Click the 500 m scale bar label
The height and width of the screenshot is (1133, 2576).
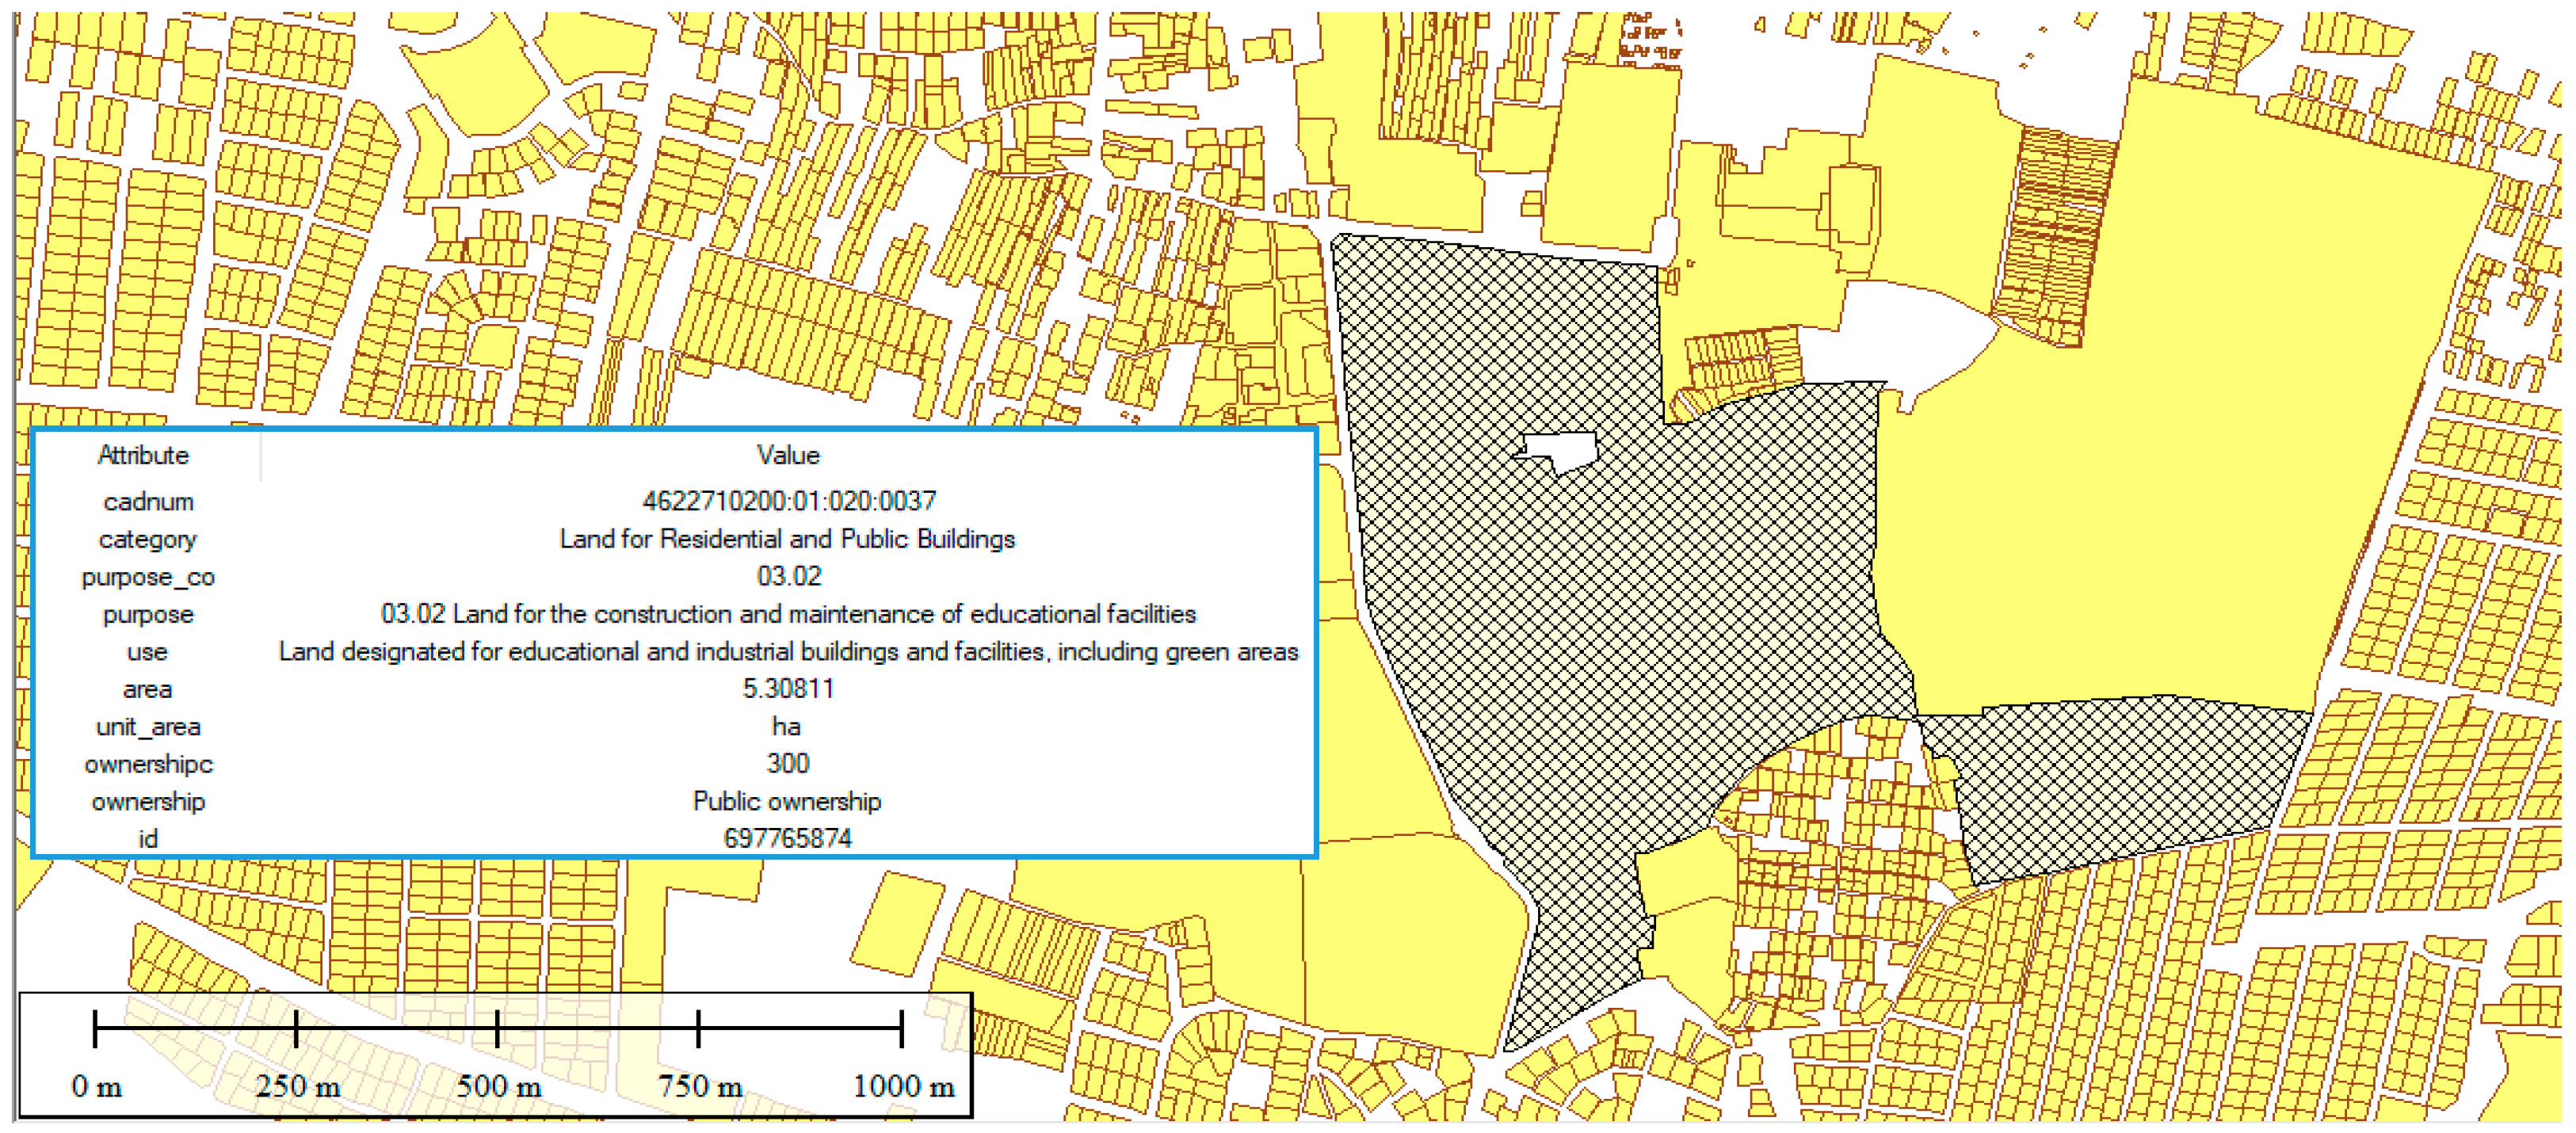[498, 1085]
